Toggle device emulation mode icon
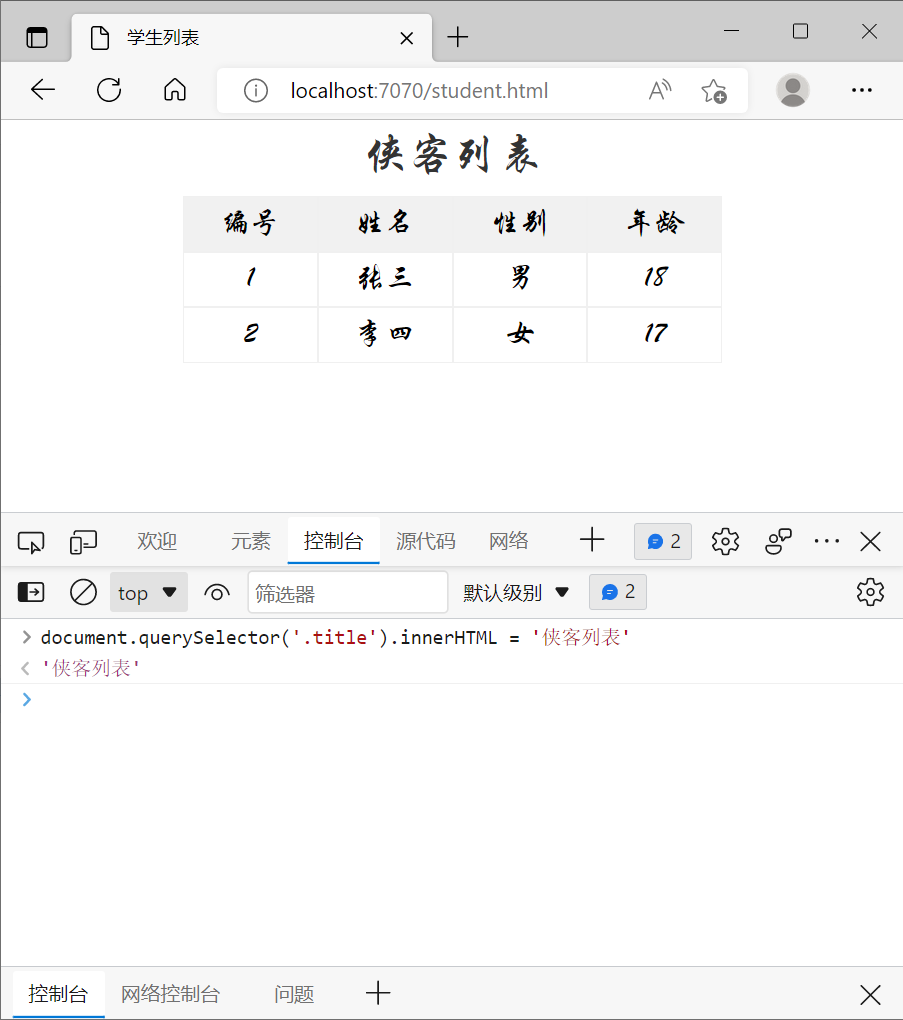This screenshot has width=903, height=1020. [83, 542]
